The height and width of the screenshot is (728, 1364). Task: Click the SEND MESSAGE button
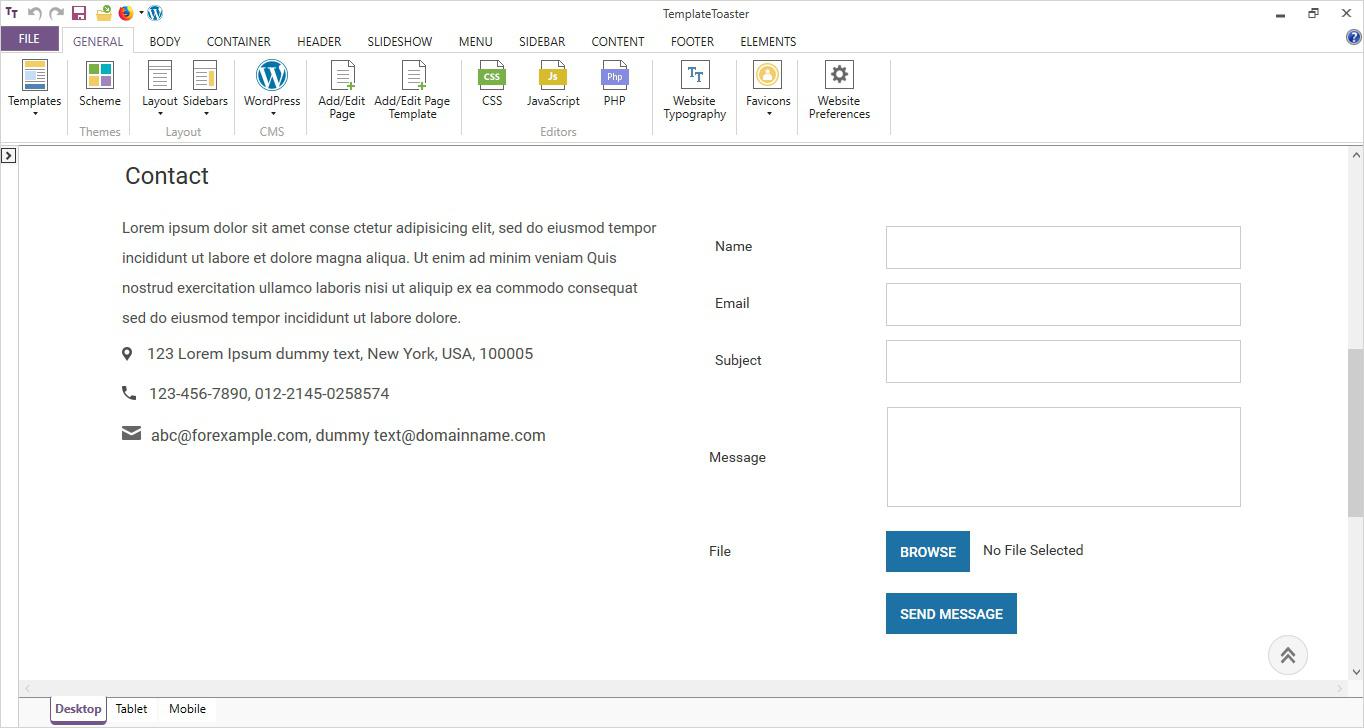tap(951, 614)
